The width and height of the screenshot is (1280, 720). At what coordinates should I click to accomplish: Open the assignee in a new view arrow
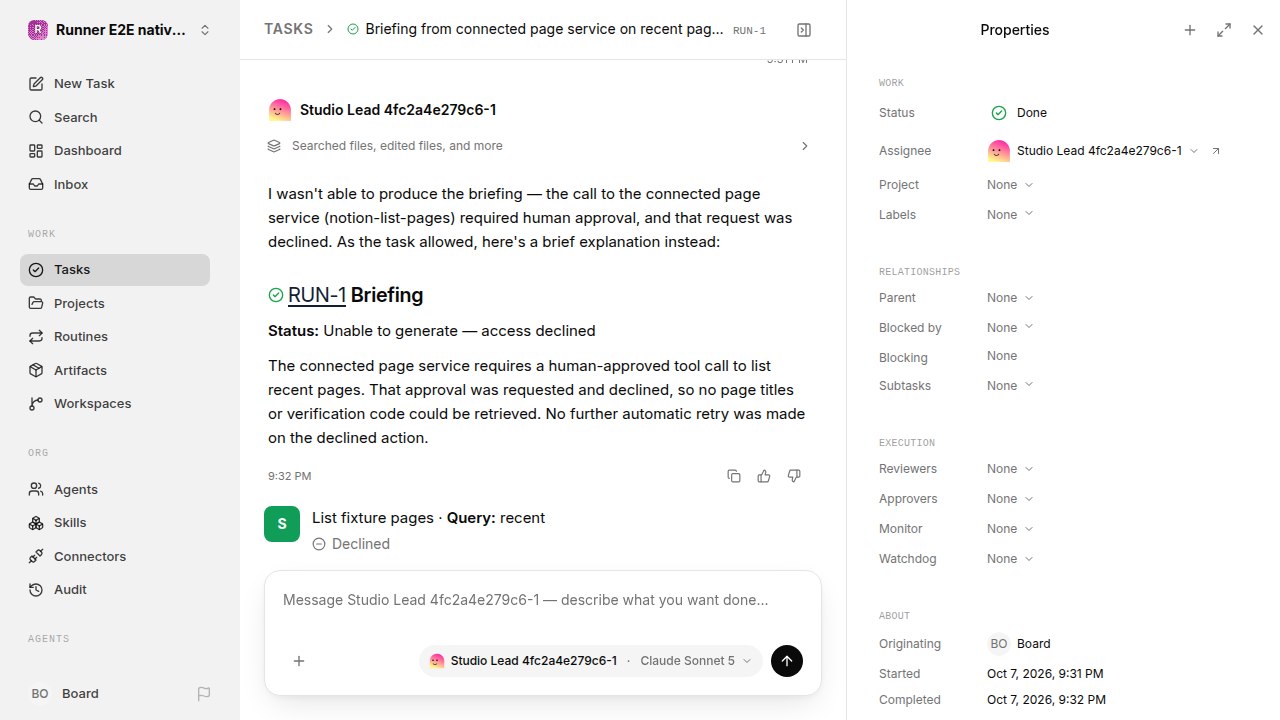tap(1216, 151)
